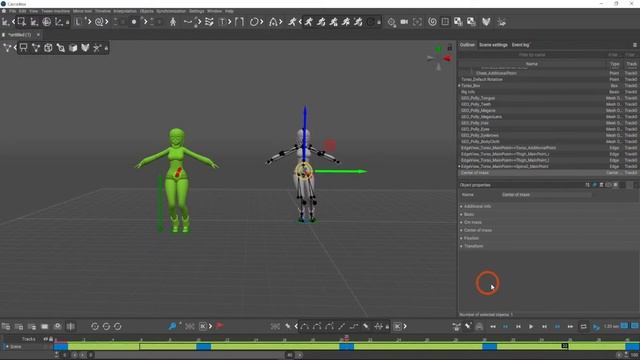Screen dimensions: 640x360
Task: Click the Rig mode character icon
Action: 173,22
